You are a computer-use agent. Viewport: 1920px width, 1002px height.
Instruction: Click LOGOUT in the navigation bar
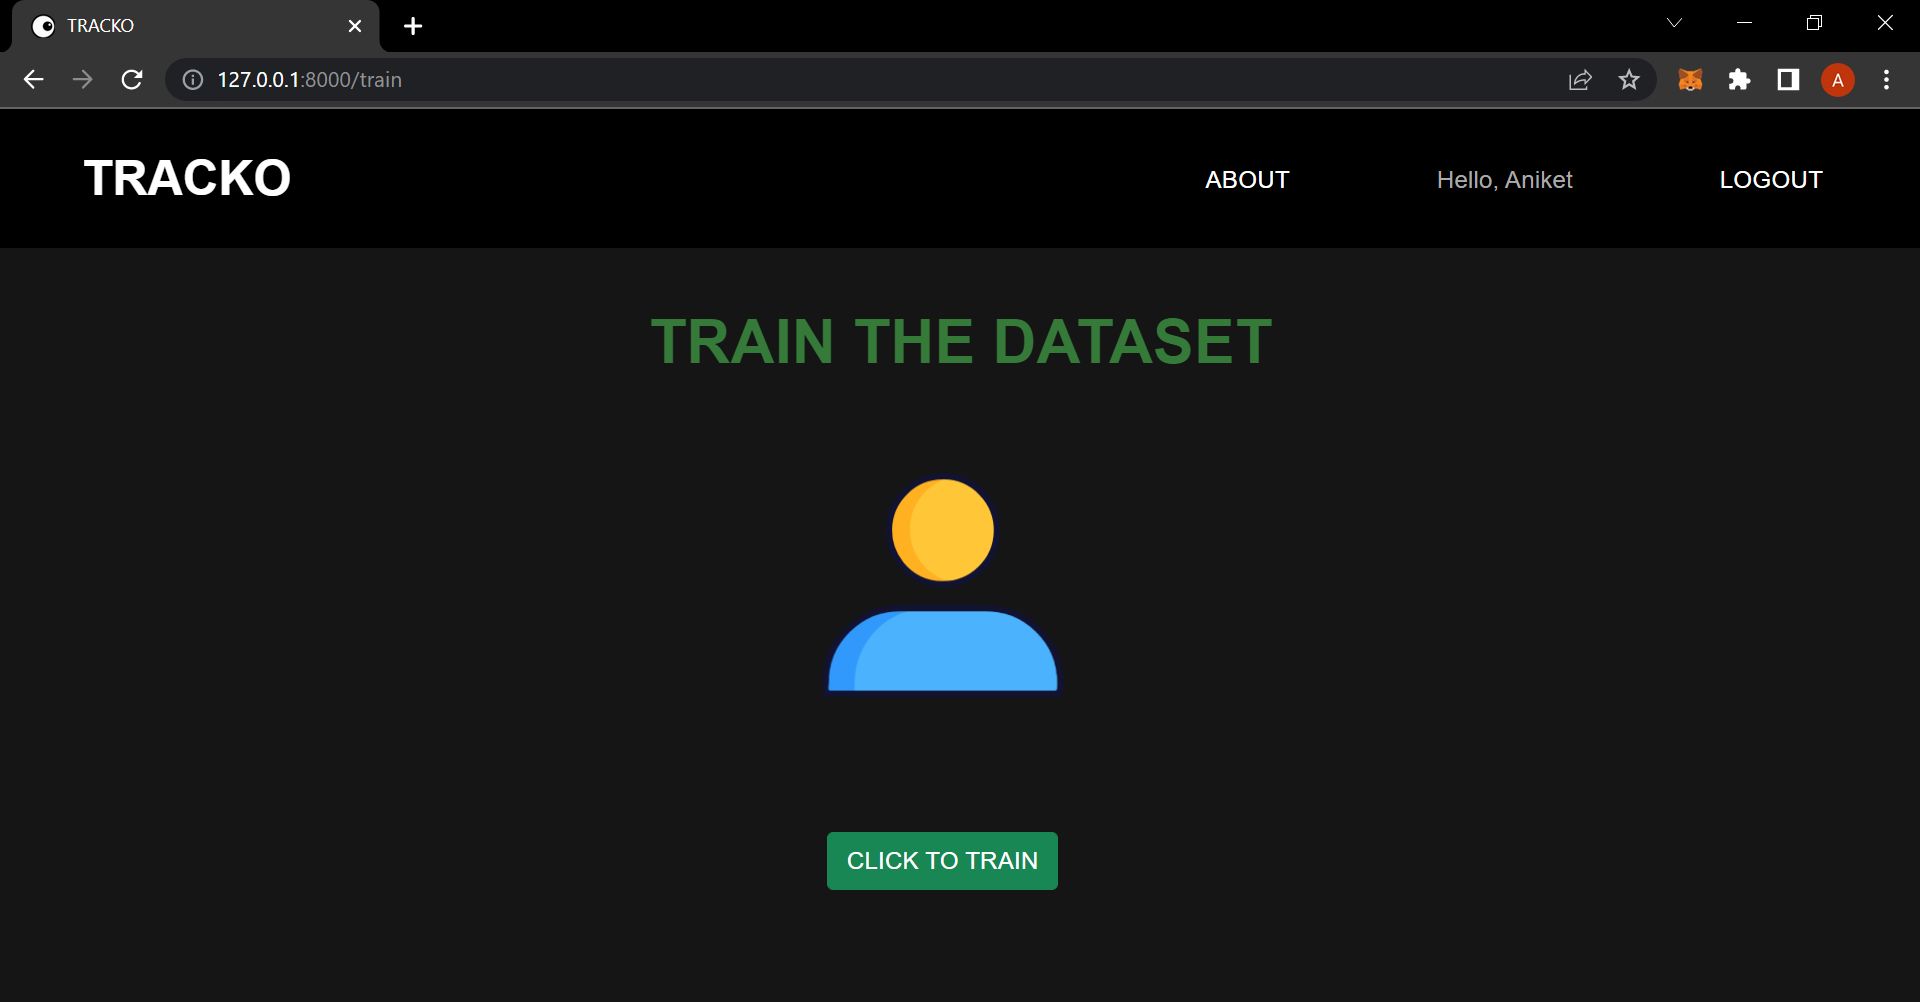click(1770, 180)
